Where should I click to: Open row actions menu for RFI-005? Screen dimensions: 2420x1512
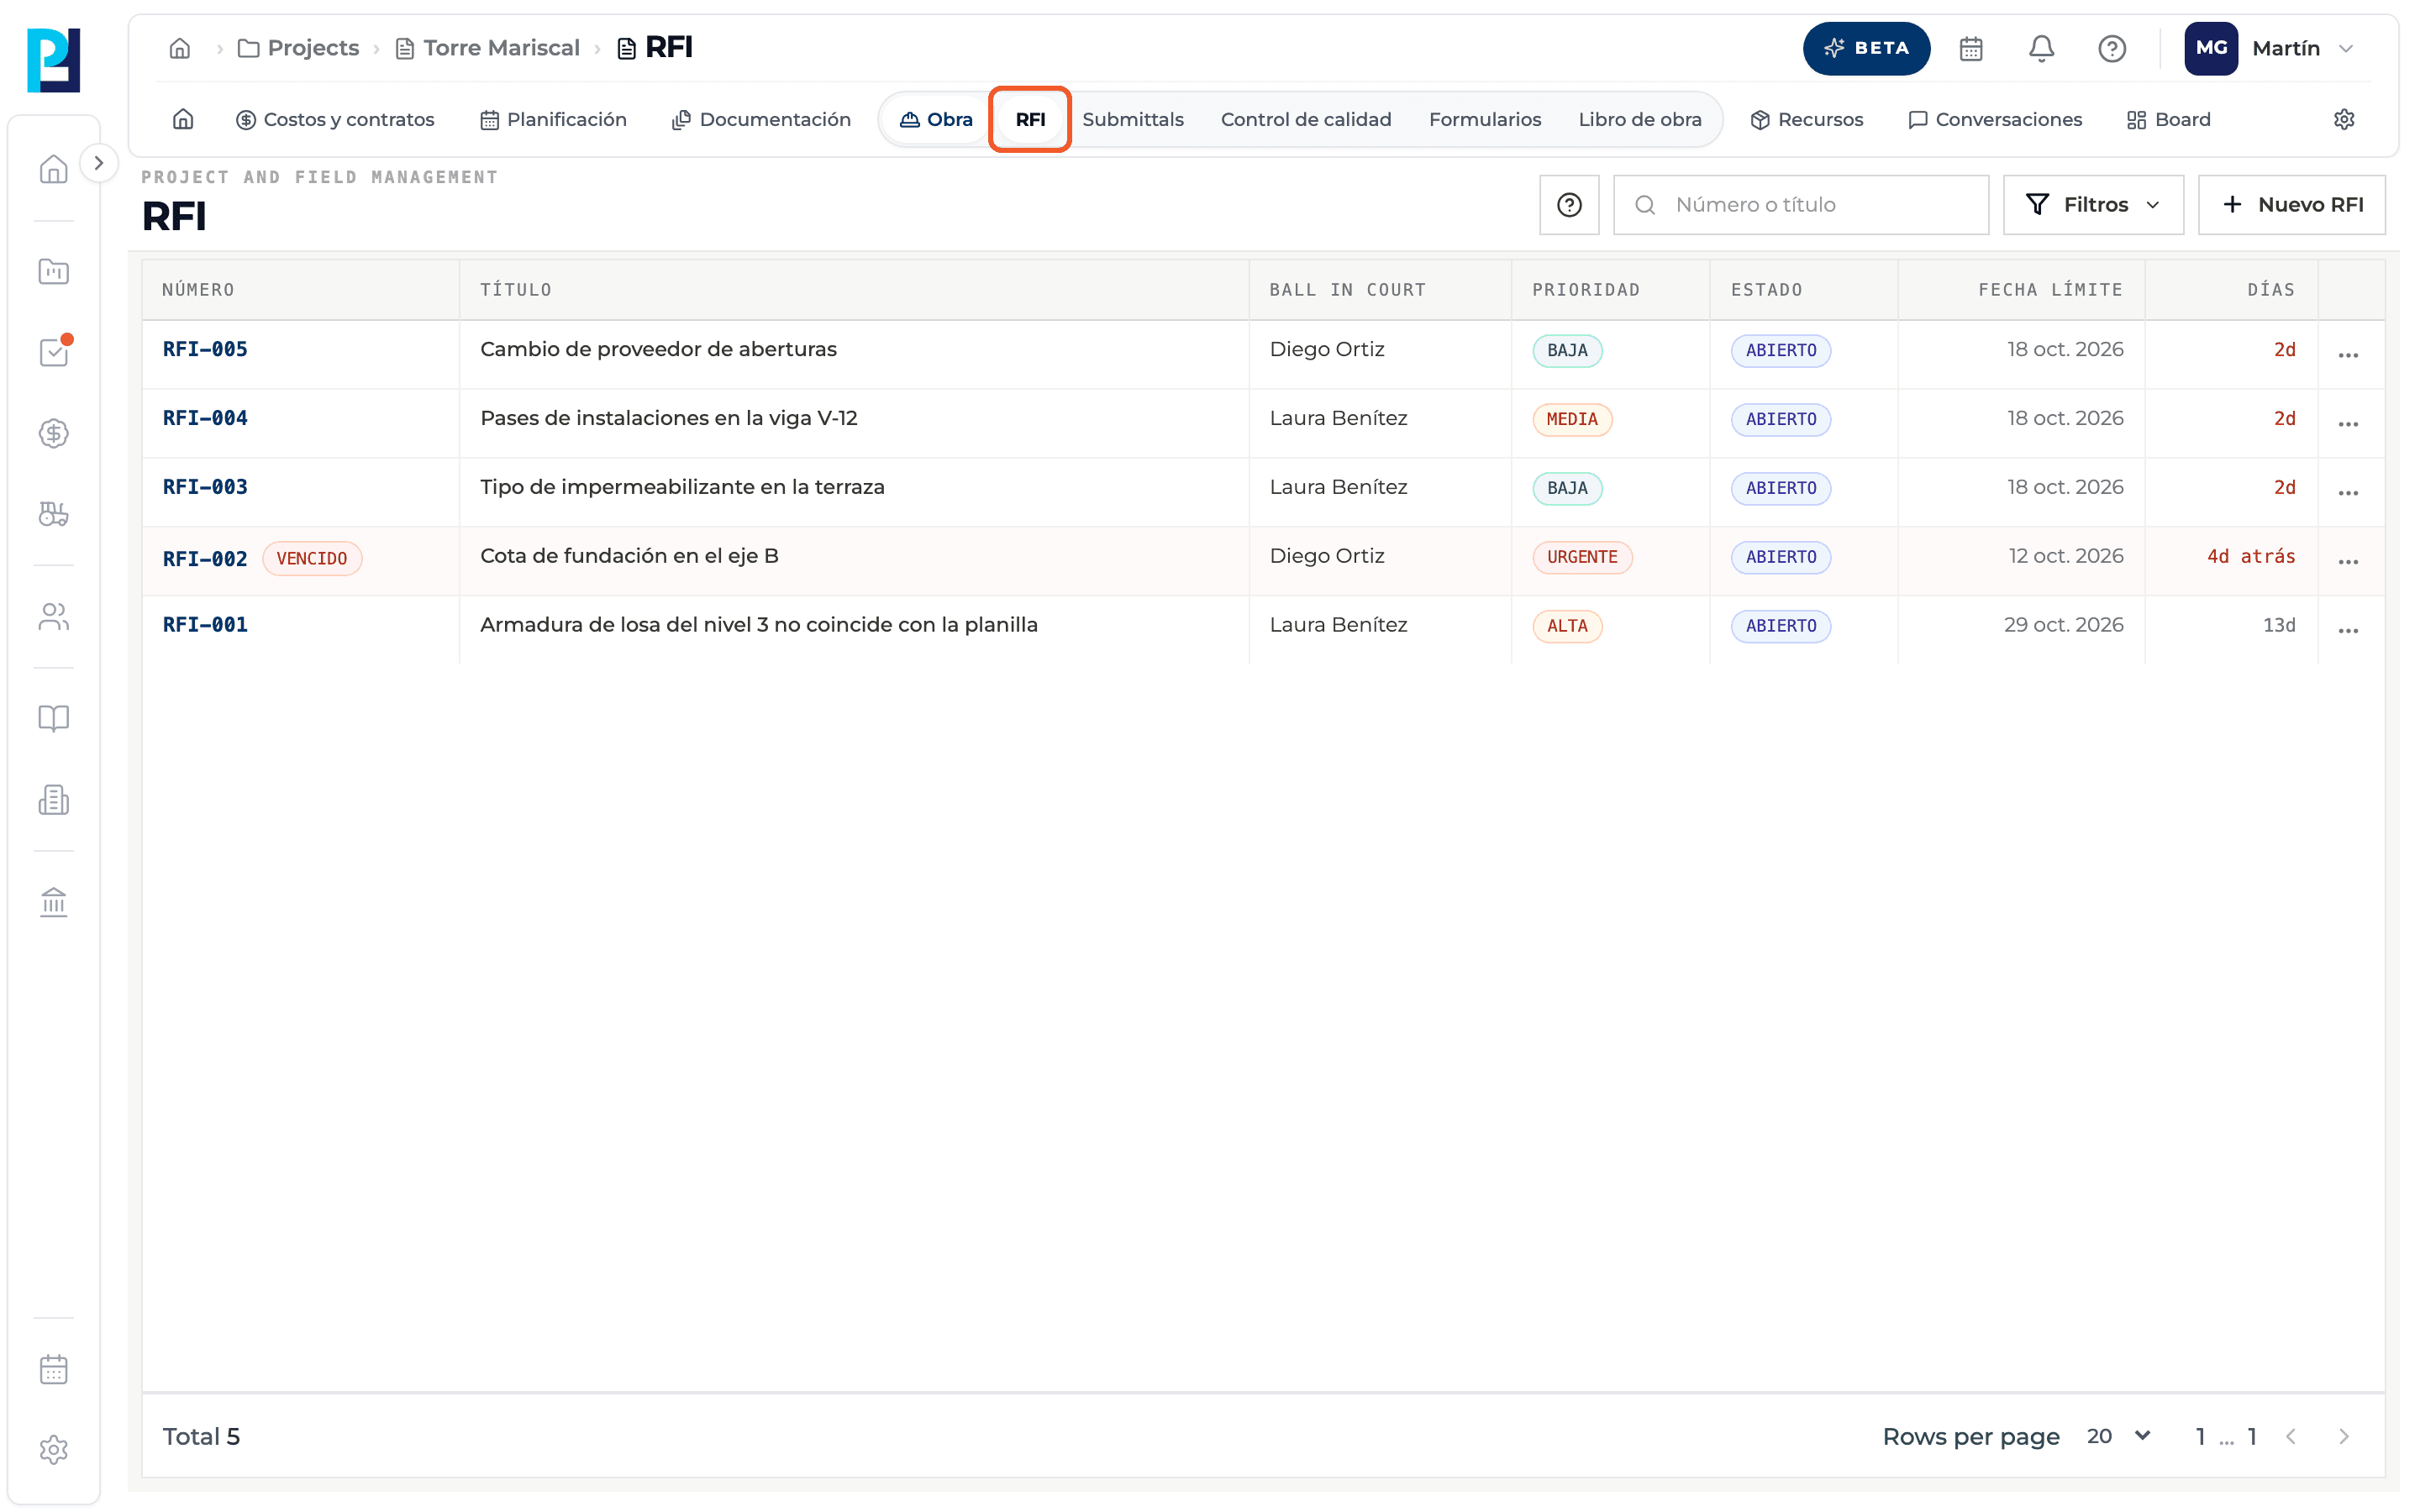pyautogui.click(x=2348, y=355)
